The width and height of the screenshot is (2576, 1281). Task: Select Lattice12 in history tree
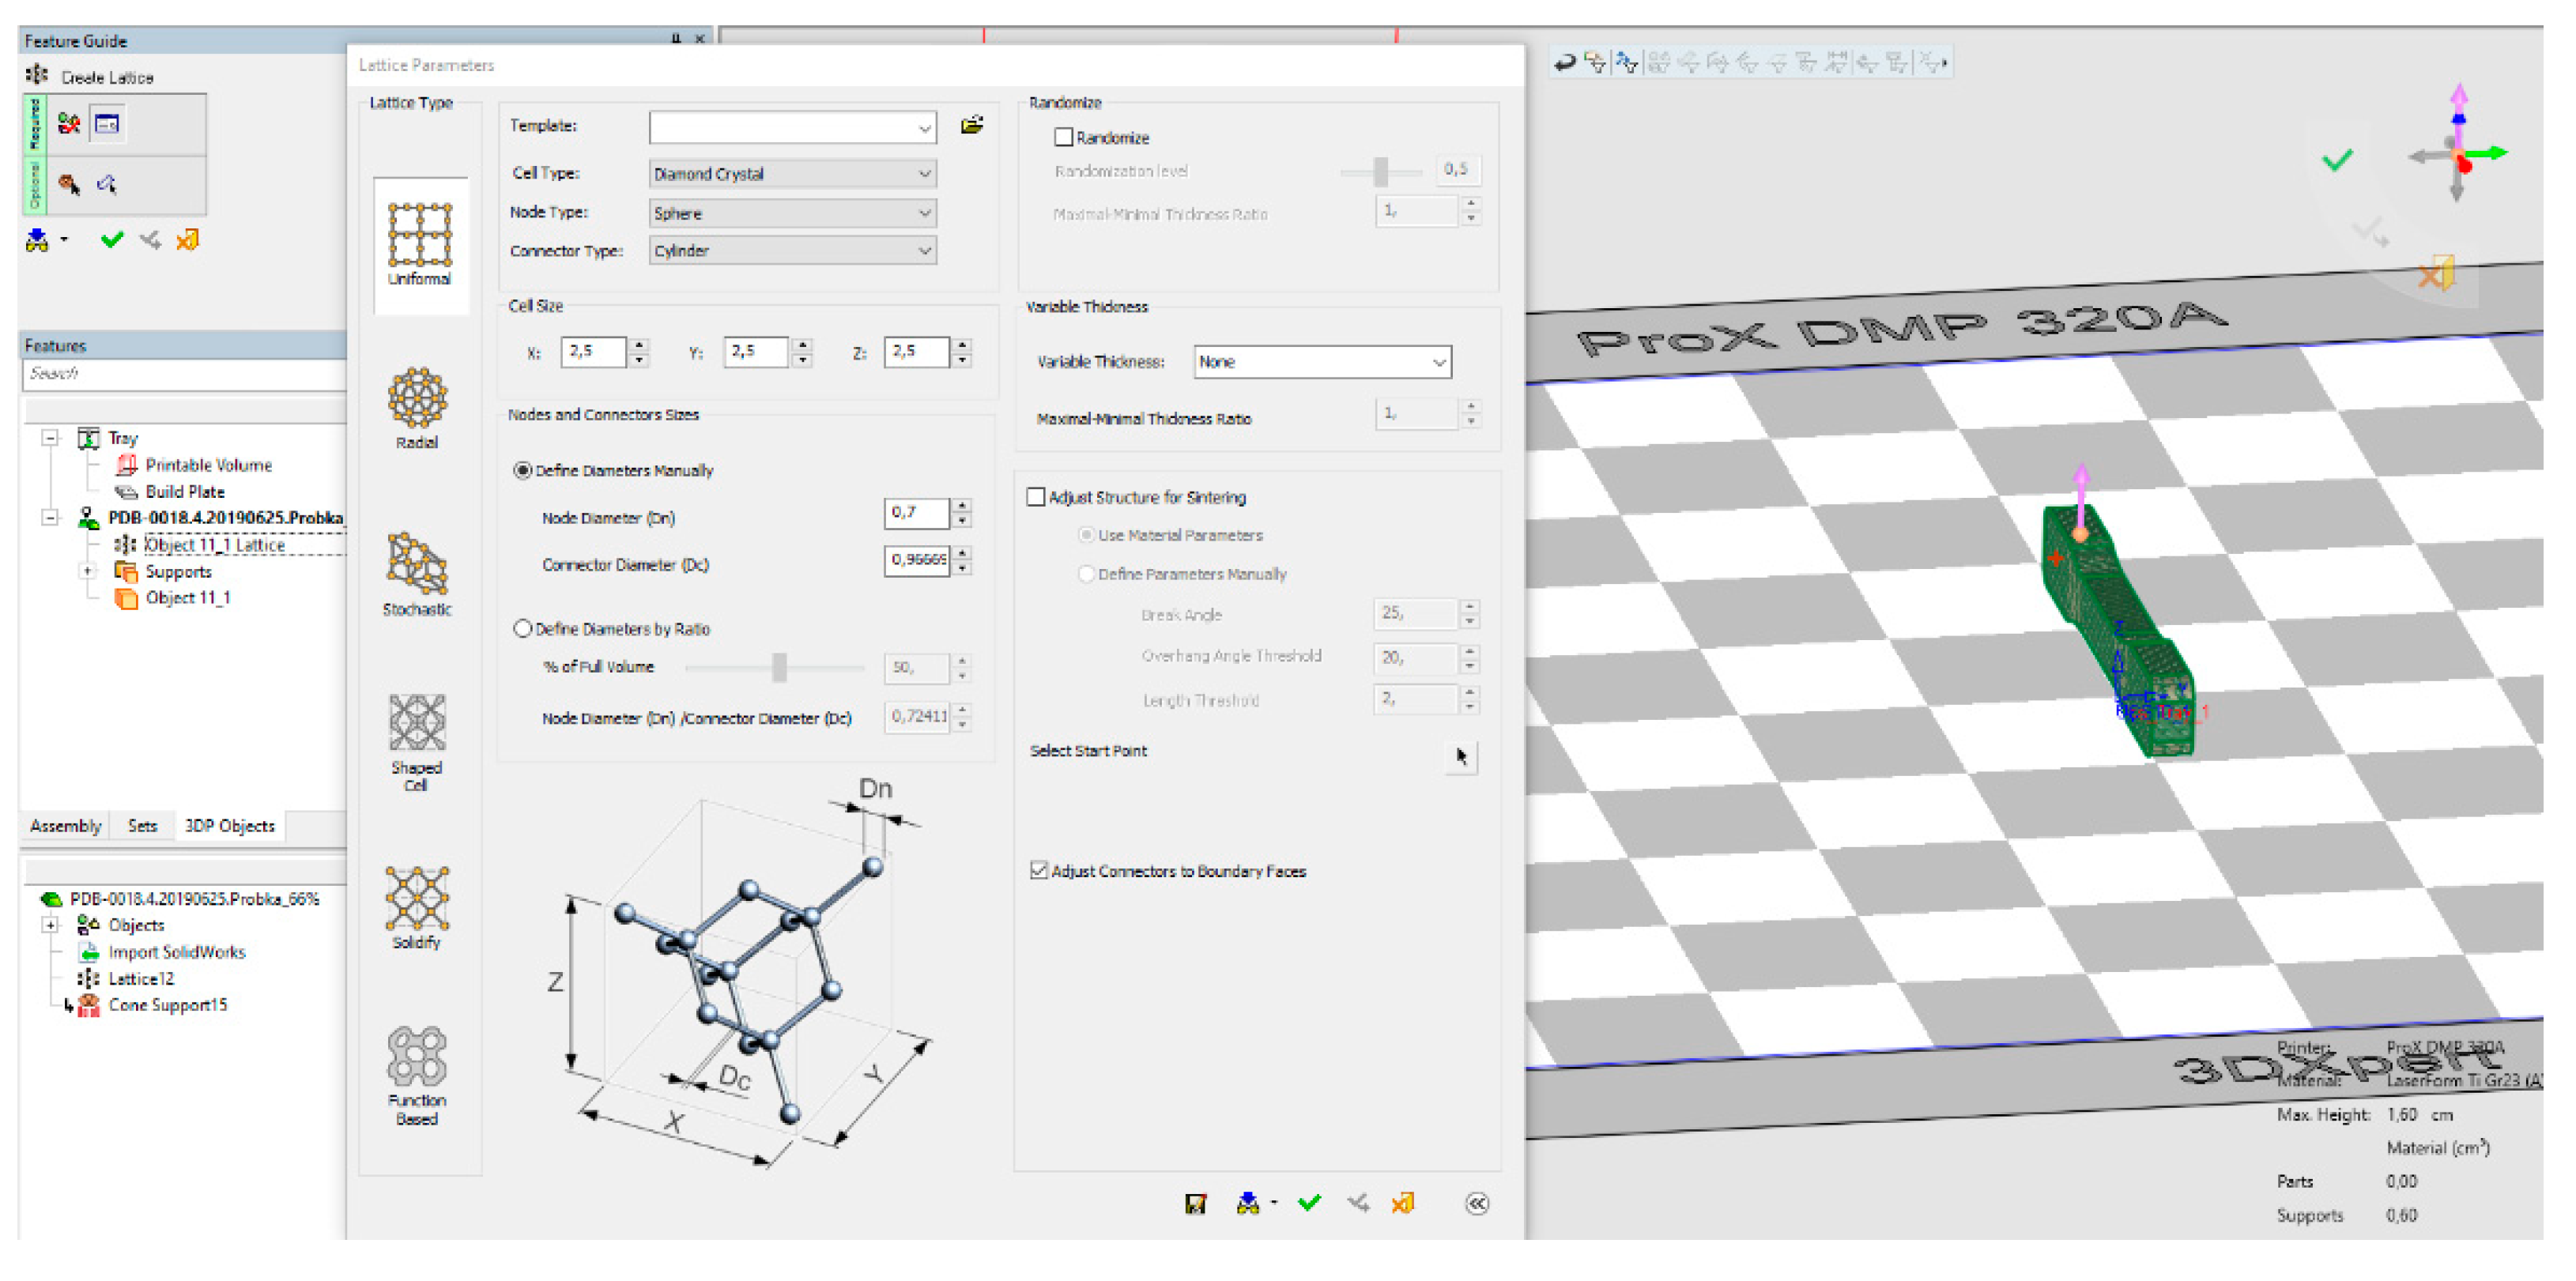pyautogui.click(x=141, y=979)
